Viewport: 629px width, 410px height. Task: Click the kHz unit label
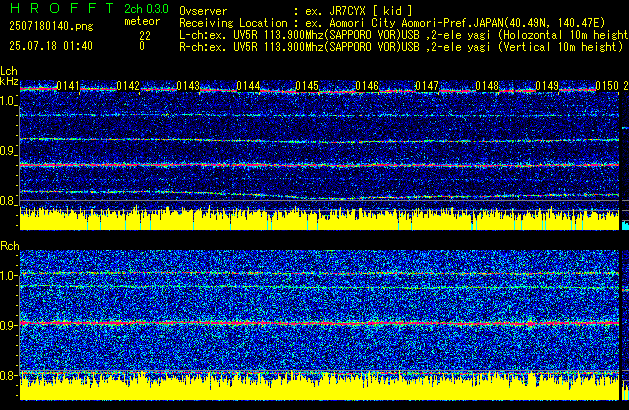9,81
